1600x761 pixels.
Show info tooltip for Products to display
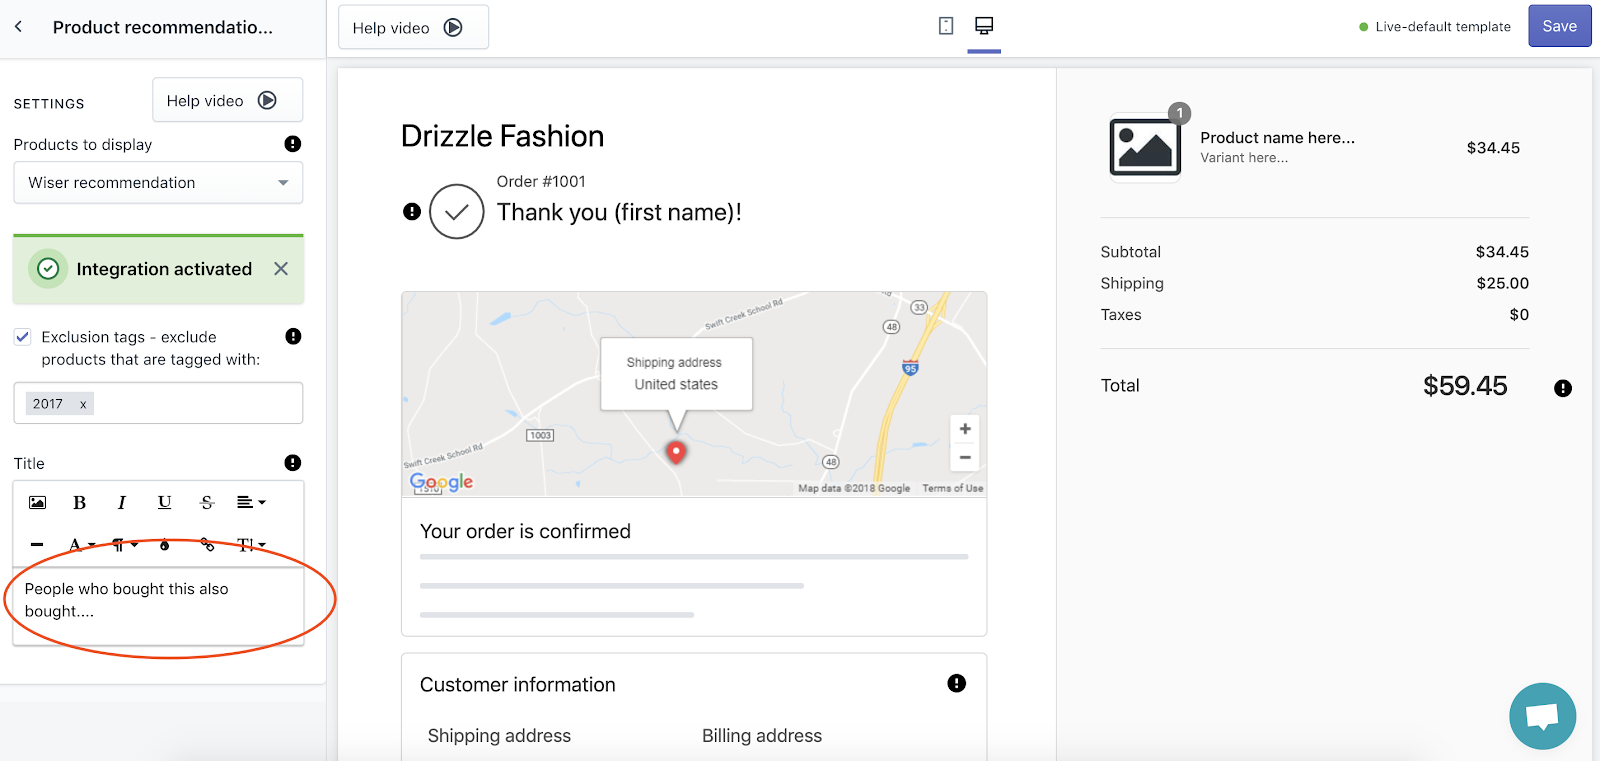point(293,144)
